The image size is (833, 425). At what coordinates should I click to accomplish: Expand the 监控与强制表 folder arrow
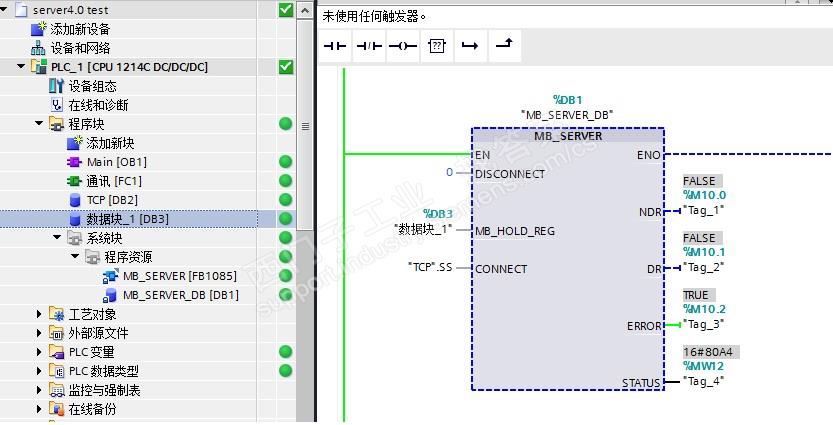tap(39, 390)
